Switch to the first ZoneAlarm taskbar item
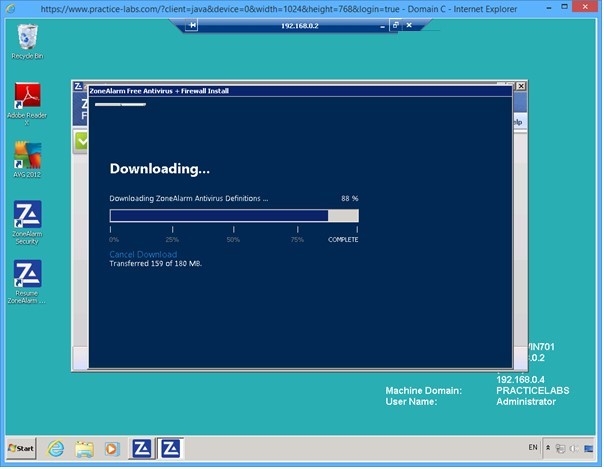This screenshot has width=604, height=469. pyautogui.click(x=141, y=449)
